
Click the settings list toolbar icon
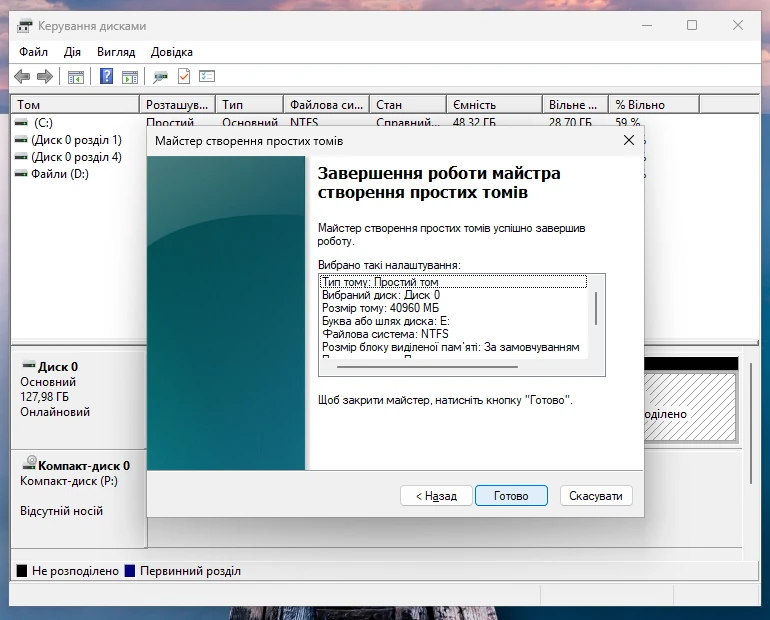click(x=207, y=76)
